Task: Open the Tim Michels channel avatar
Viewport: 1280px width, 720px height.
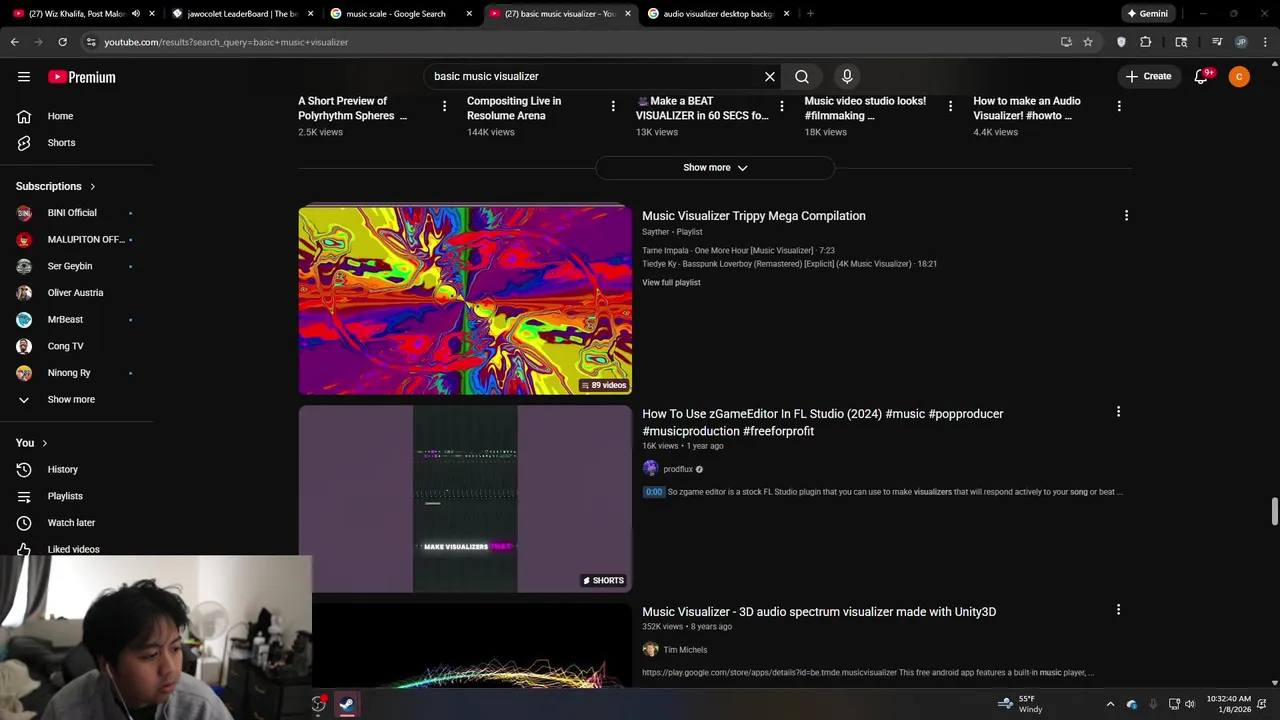Action: [x=650, y=650]
